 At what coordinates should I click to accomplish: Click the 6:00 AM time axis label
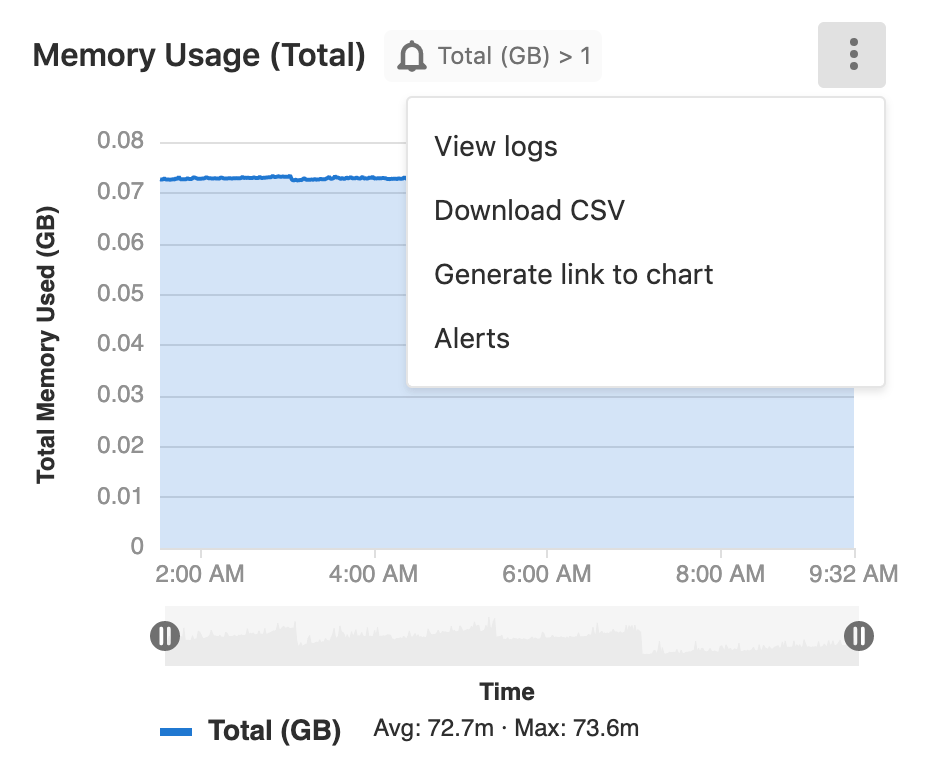click(547, 574)
